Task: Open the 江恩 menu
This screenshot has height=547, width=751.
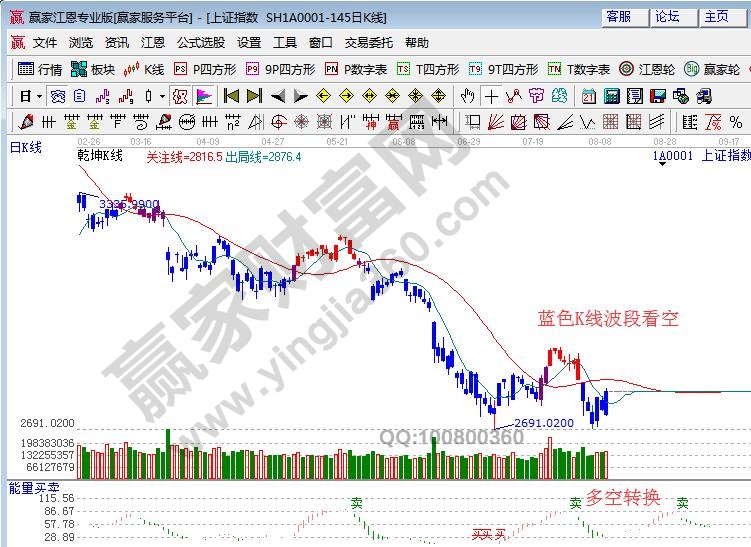Action: point(153,43)
